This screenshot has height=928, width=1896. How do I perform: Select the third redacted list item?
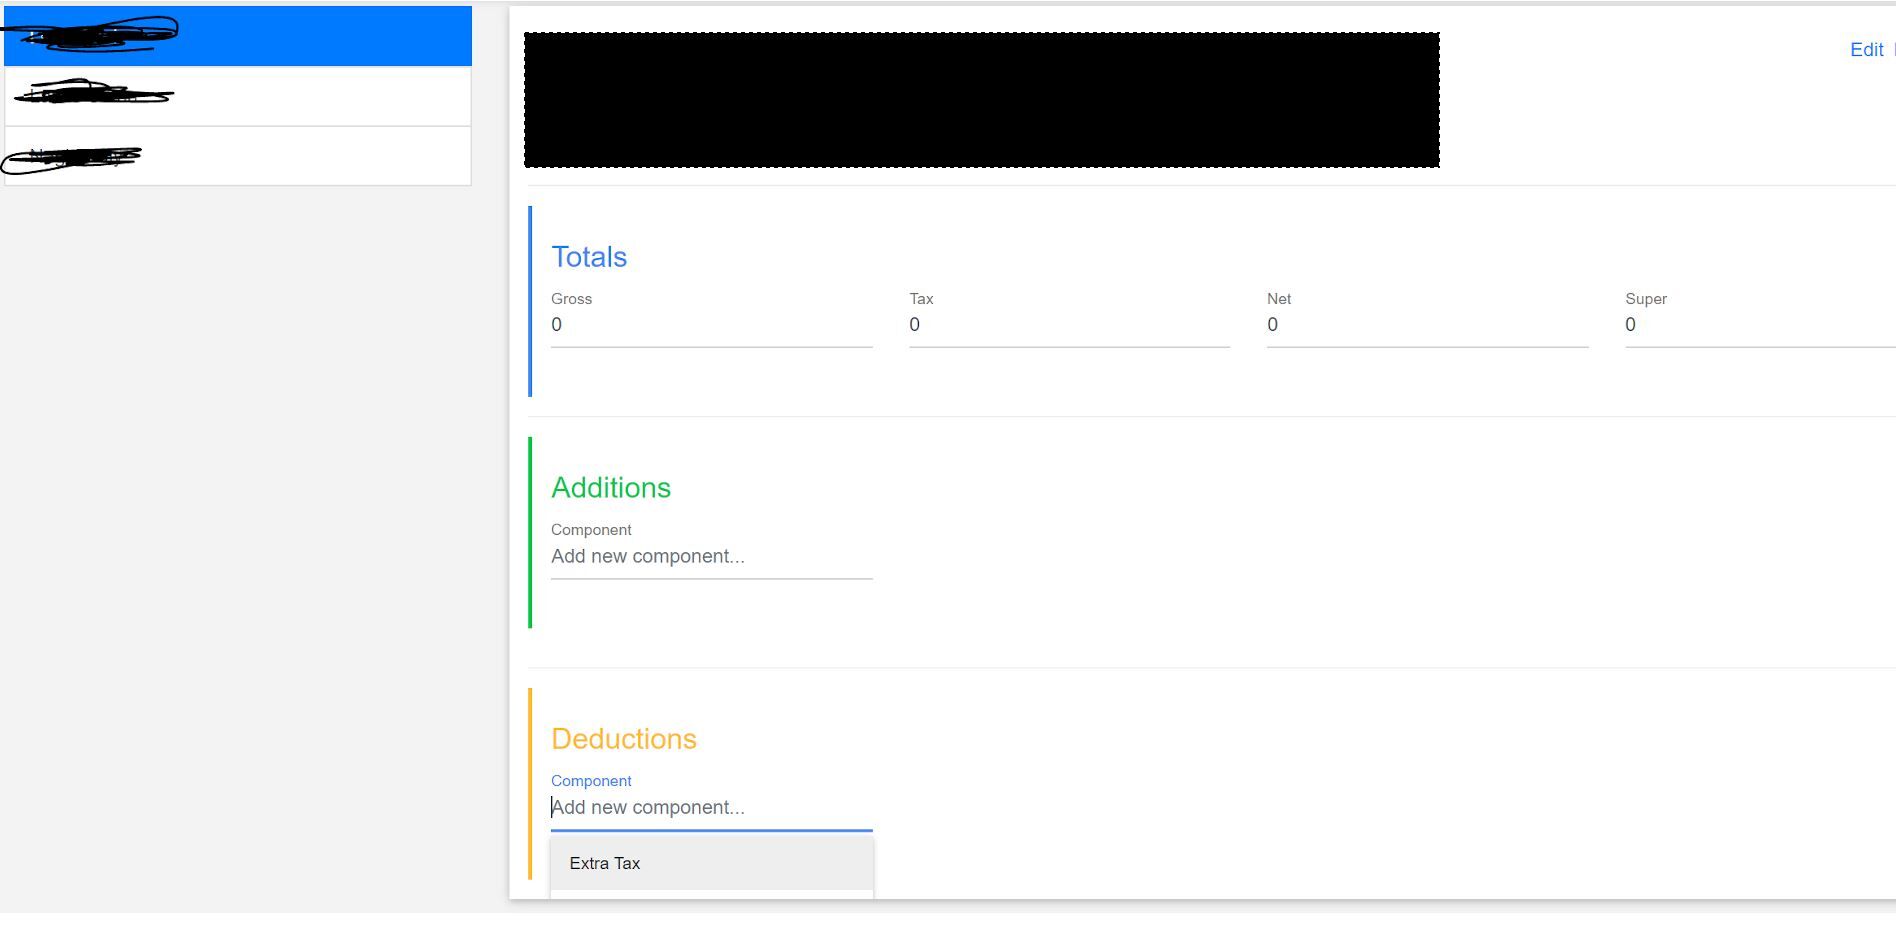[238, 156]
